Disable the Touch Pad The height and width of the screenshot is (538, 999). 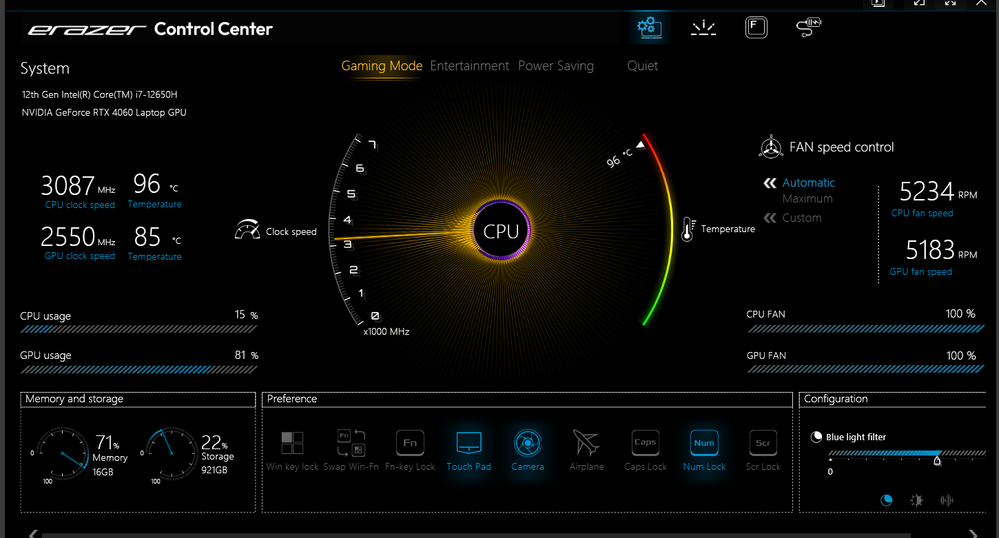pyautogui.click(x=469, y=442)
